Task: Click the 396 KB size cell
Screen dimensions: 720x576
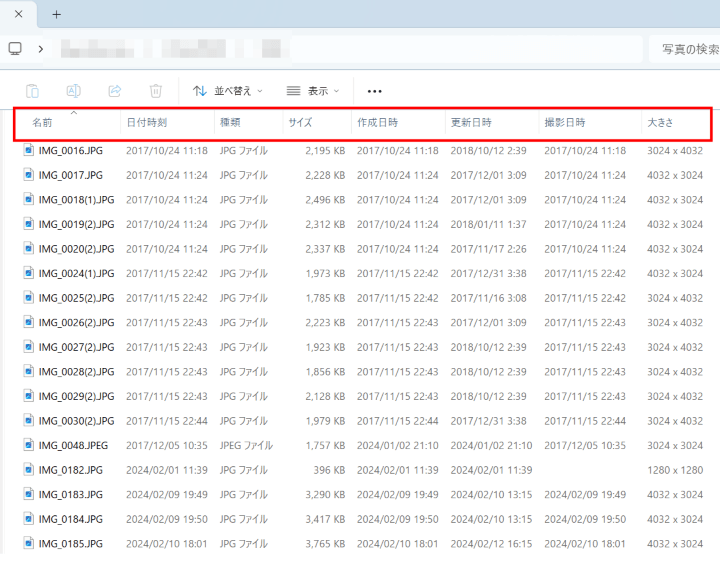Action: click(329, 470)
